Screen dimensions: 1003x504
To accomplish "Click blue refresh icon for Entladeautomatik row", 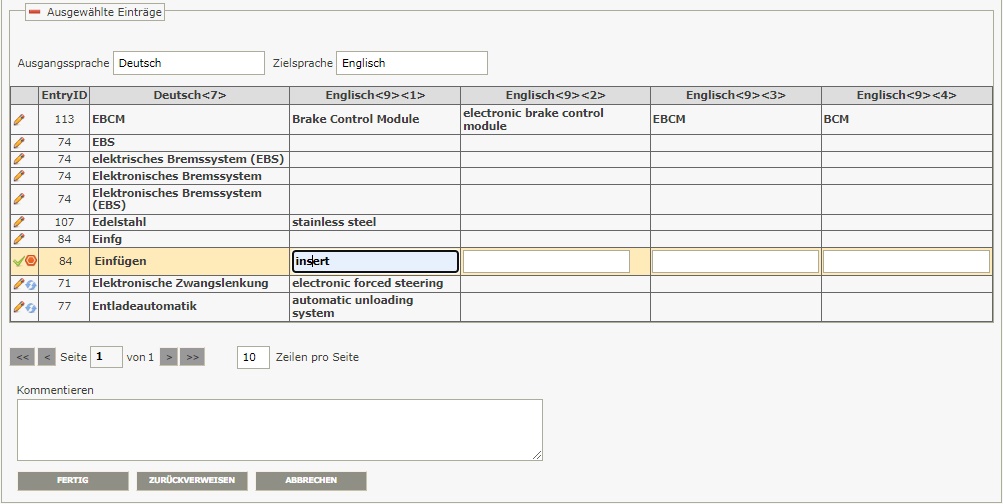I will [x=31, y=307].
